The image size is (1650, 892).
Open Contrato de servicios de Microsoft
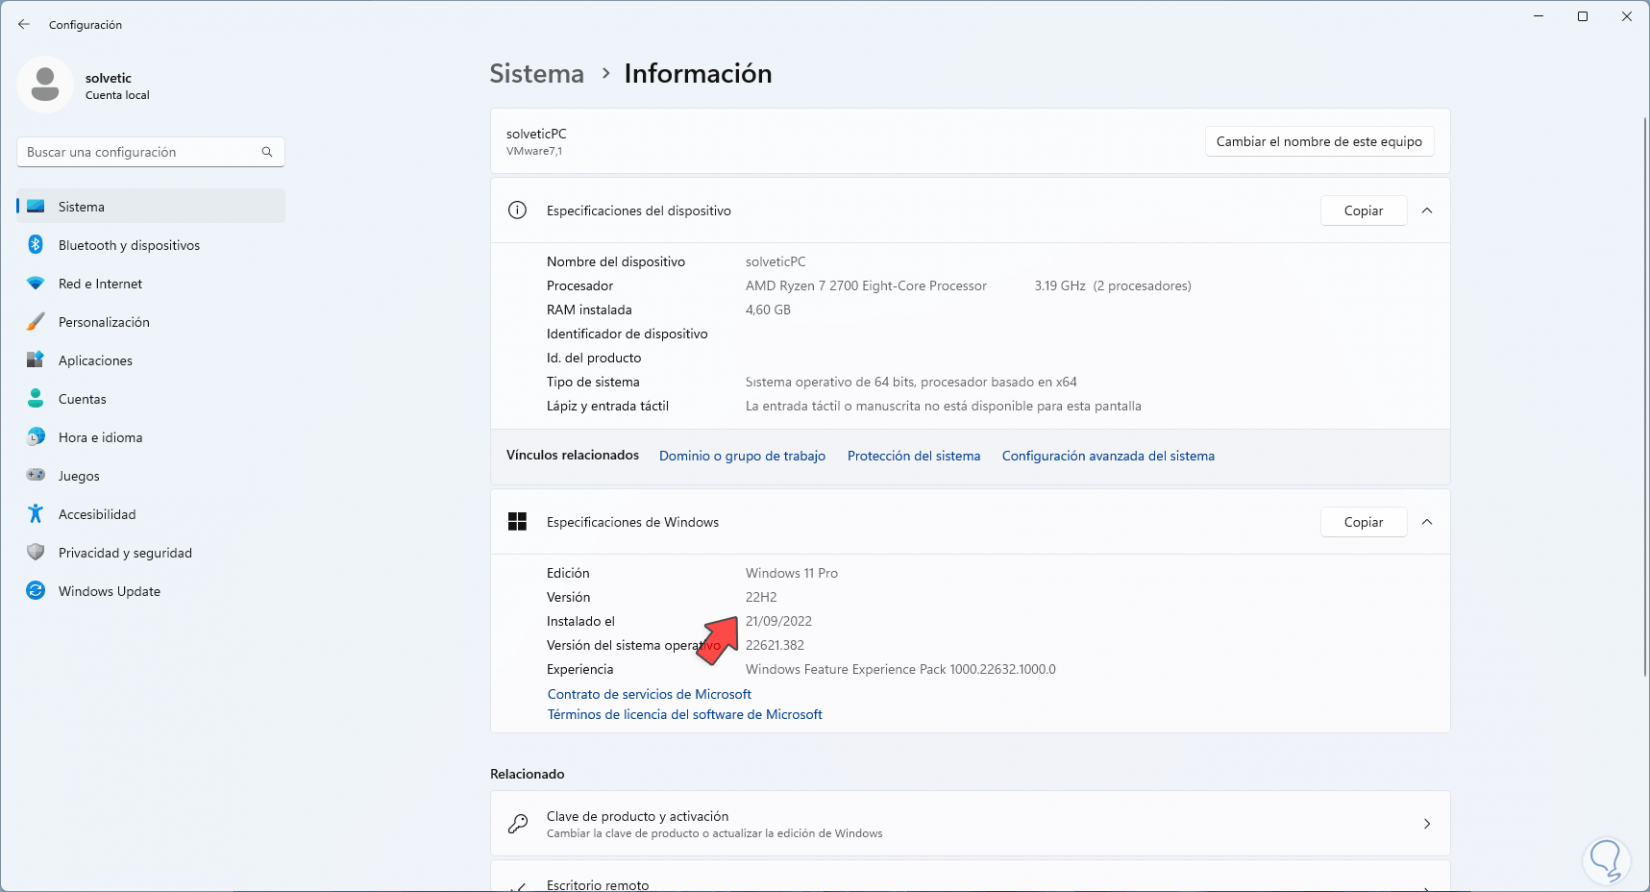(649, 694)
